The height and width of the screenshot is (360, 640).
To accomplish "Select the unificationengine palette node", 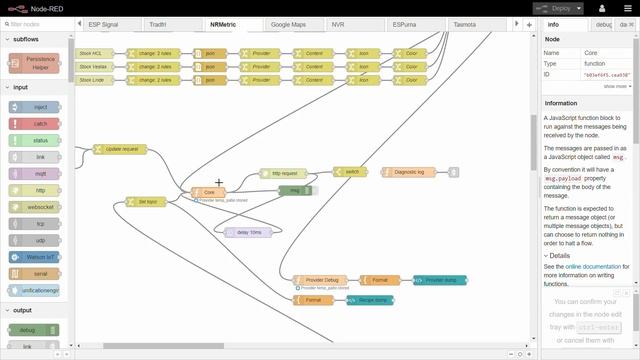I will 34,291.
